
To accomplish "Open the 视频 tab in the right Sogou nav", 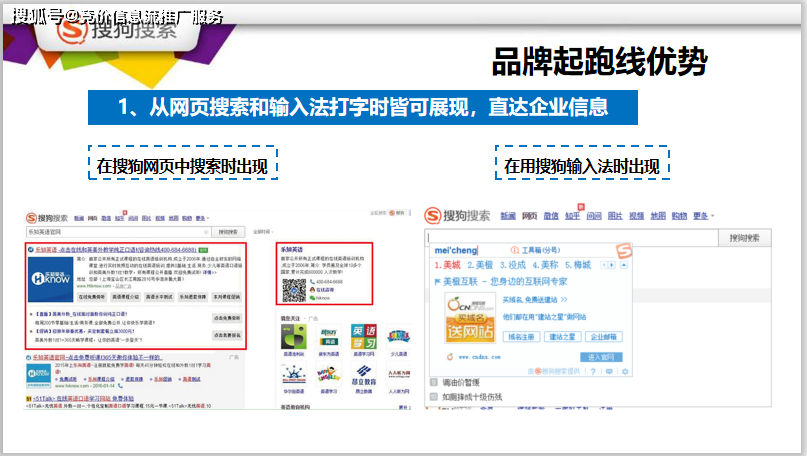I will tap(637, 216).
